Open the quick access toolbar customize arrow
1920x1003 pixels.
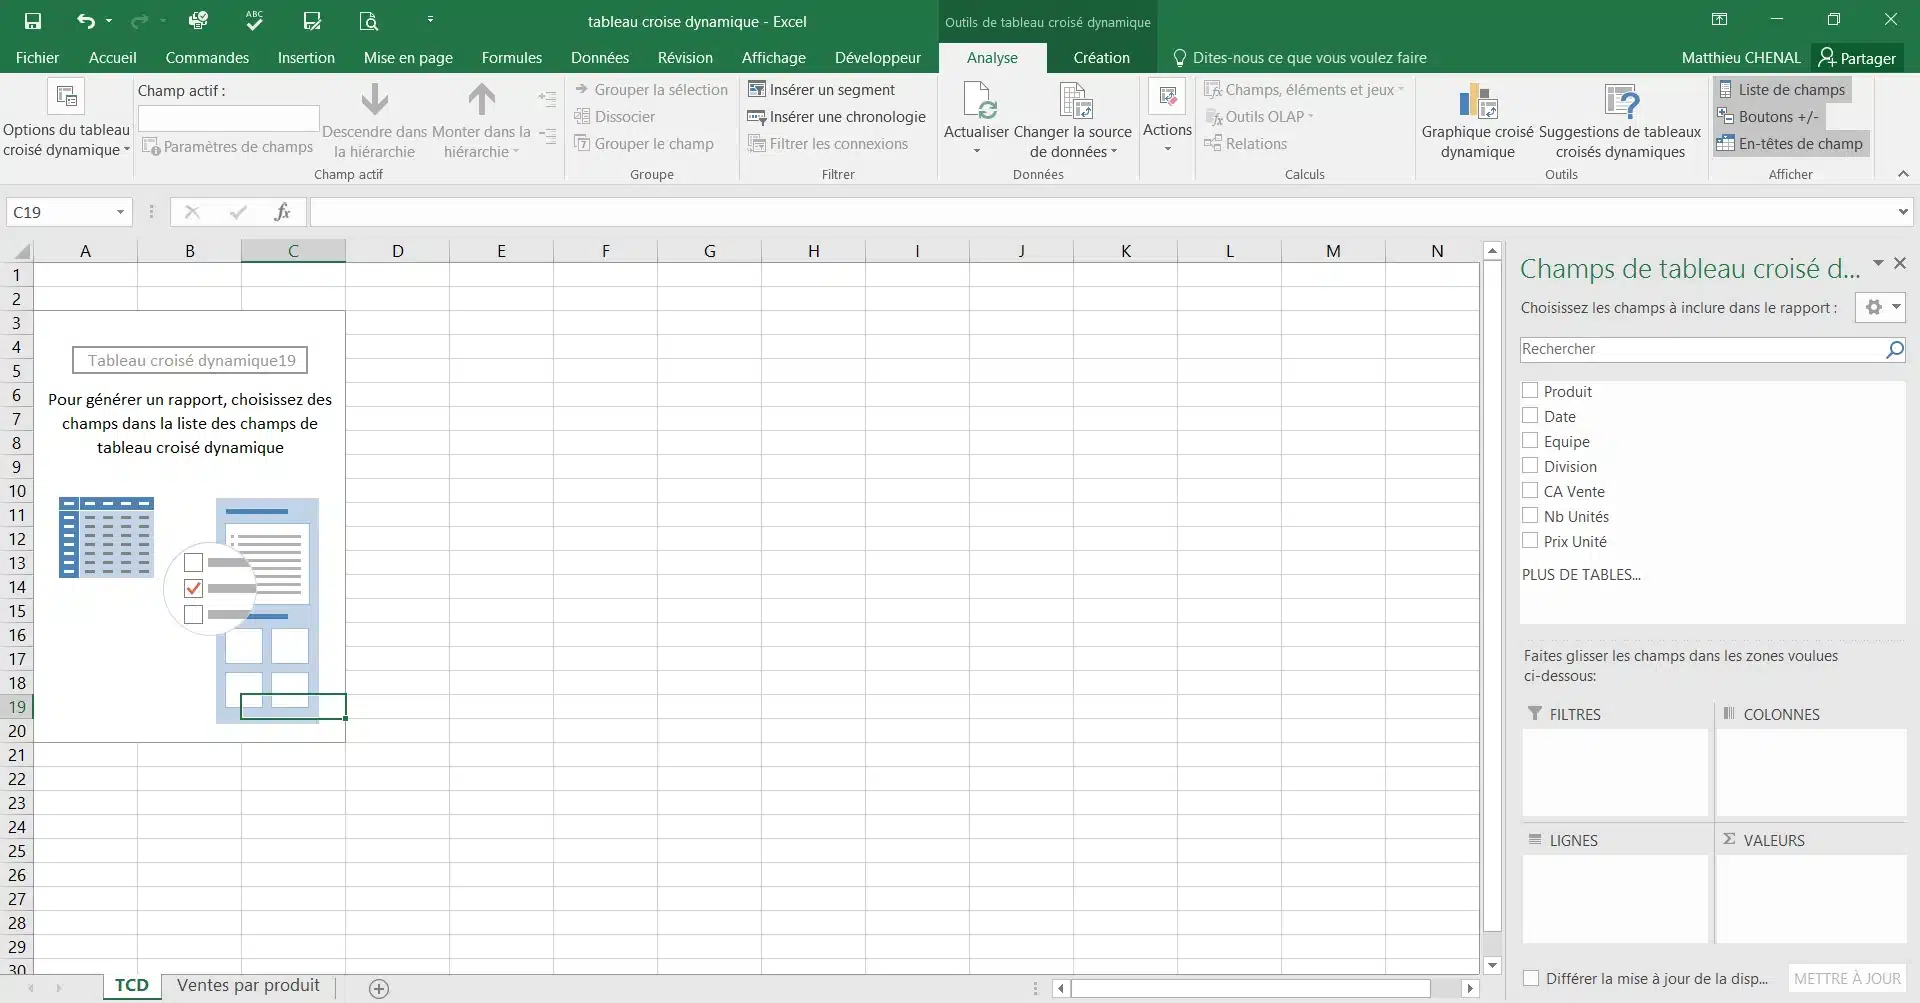430,20
